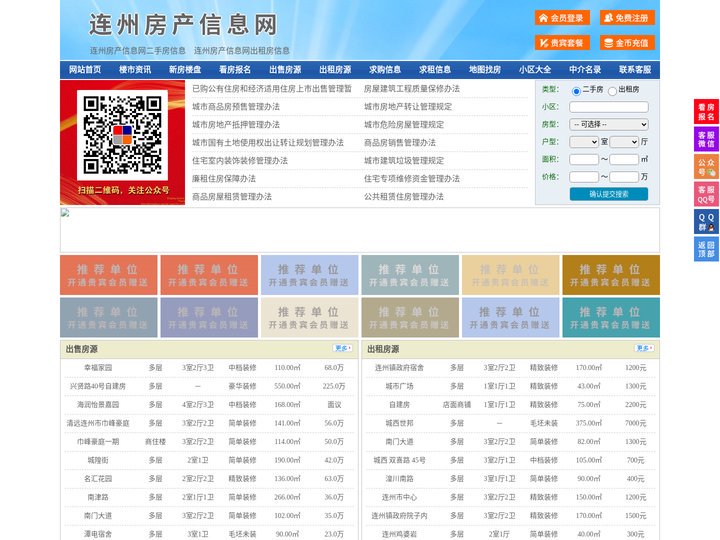
Task: Select the 二手房 radio button
Action: click(576, 91)
